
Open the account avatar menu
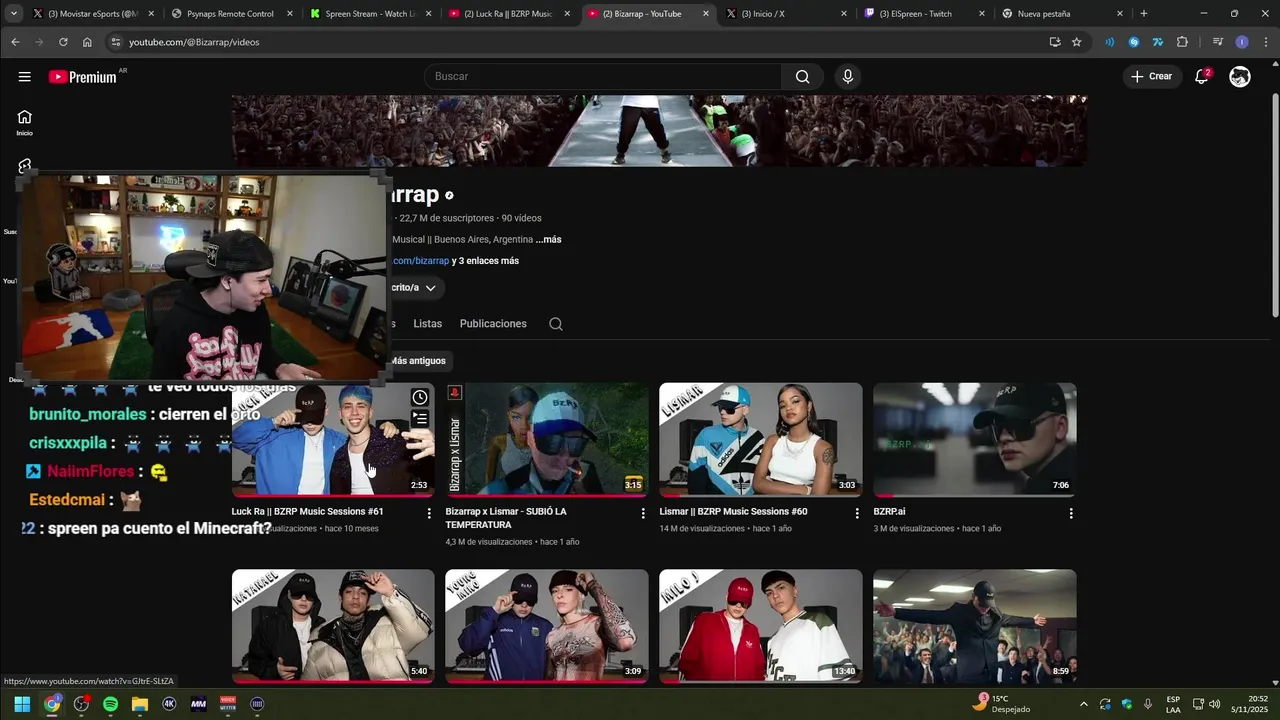pyautogui.click(x=1240, y=77)
